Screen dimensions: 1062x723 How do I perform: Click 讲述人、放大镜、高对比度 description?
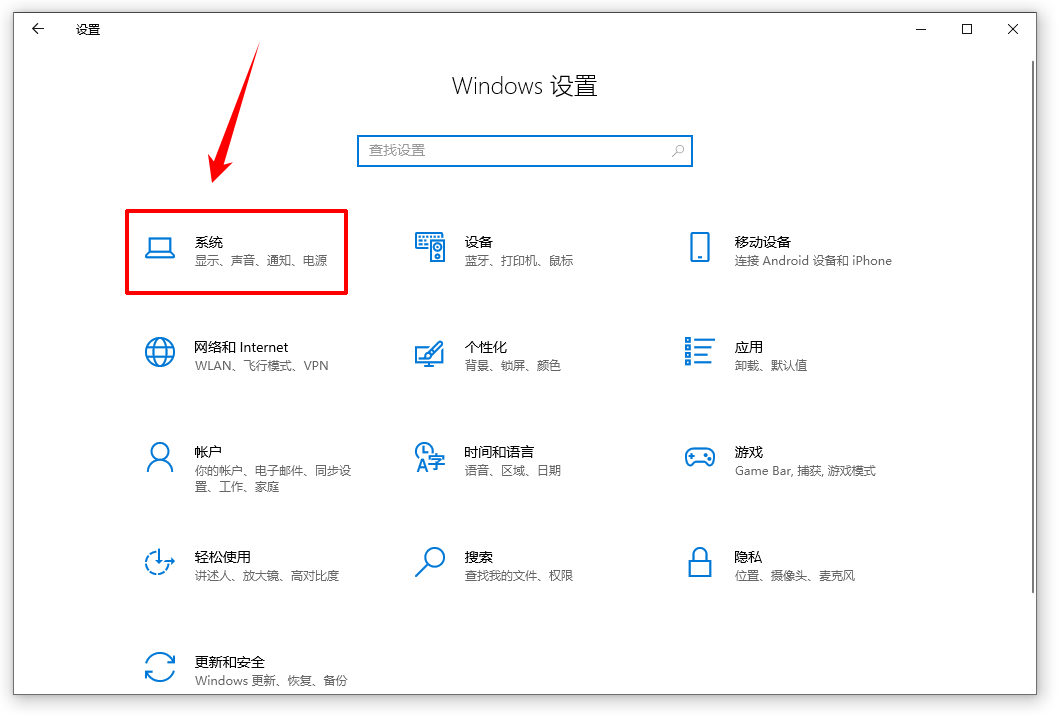tap(267, 576)
